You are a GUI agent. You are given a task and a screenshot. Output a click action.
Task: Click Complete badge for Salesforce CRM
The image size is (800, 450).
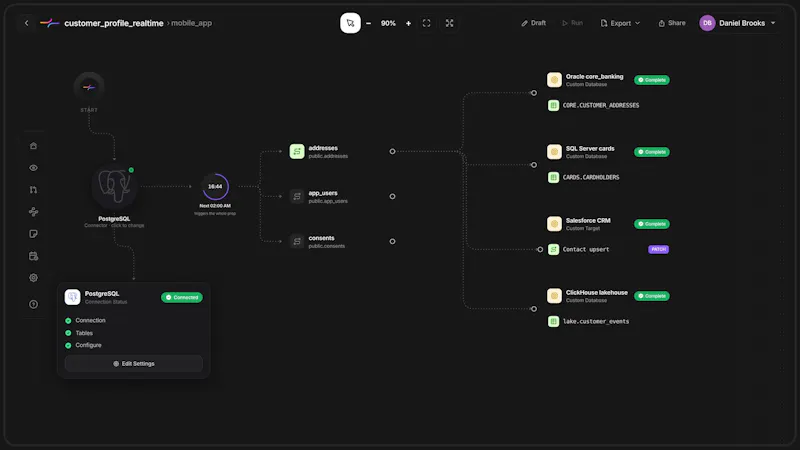tap(652, 224)
